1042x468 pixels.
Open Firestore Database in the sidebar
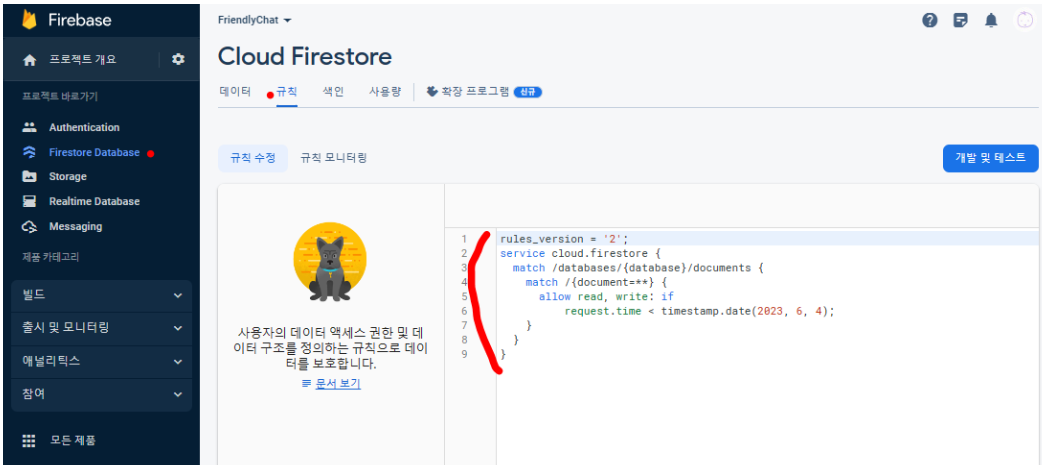94,152
